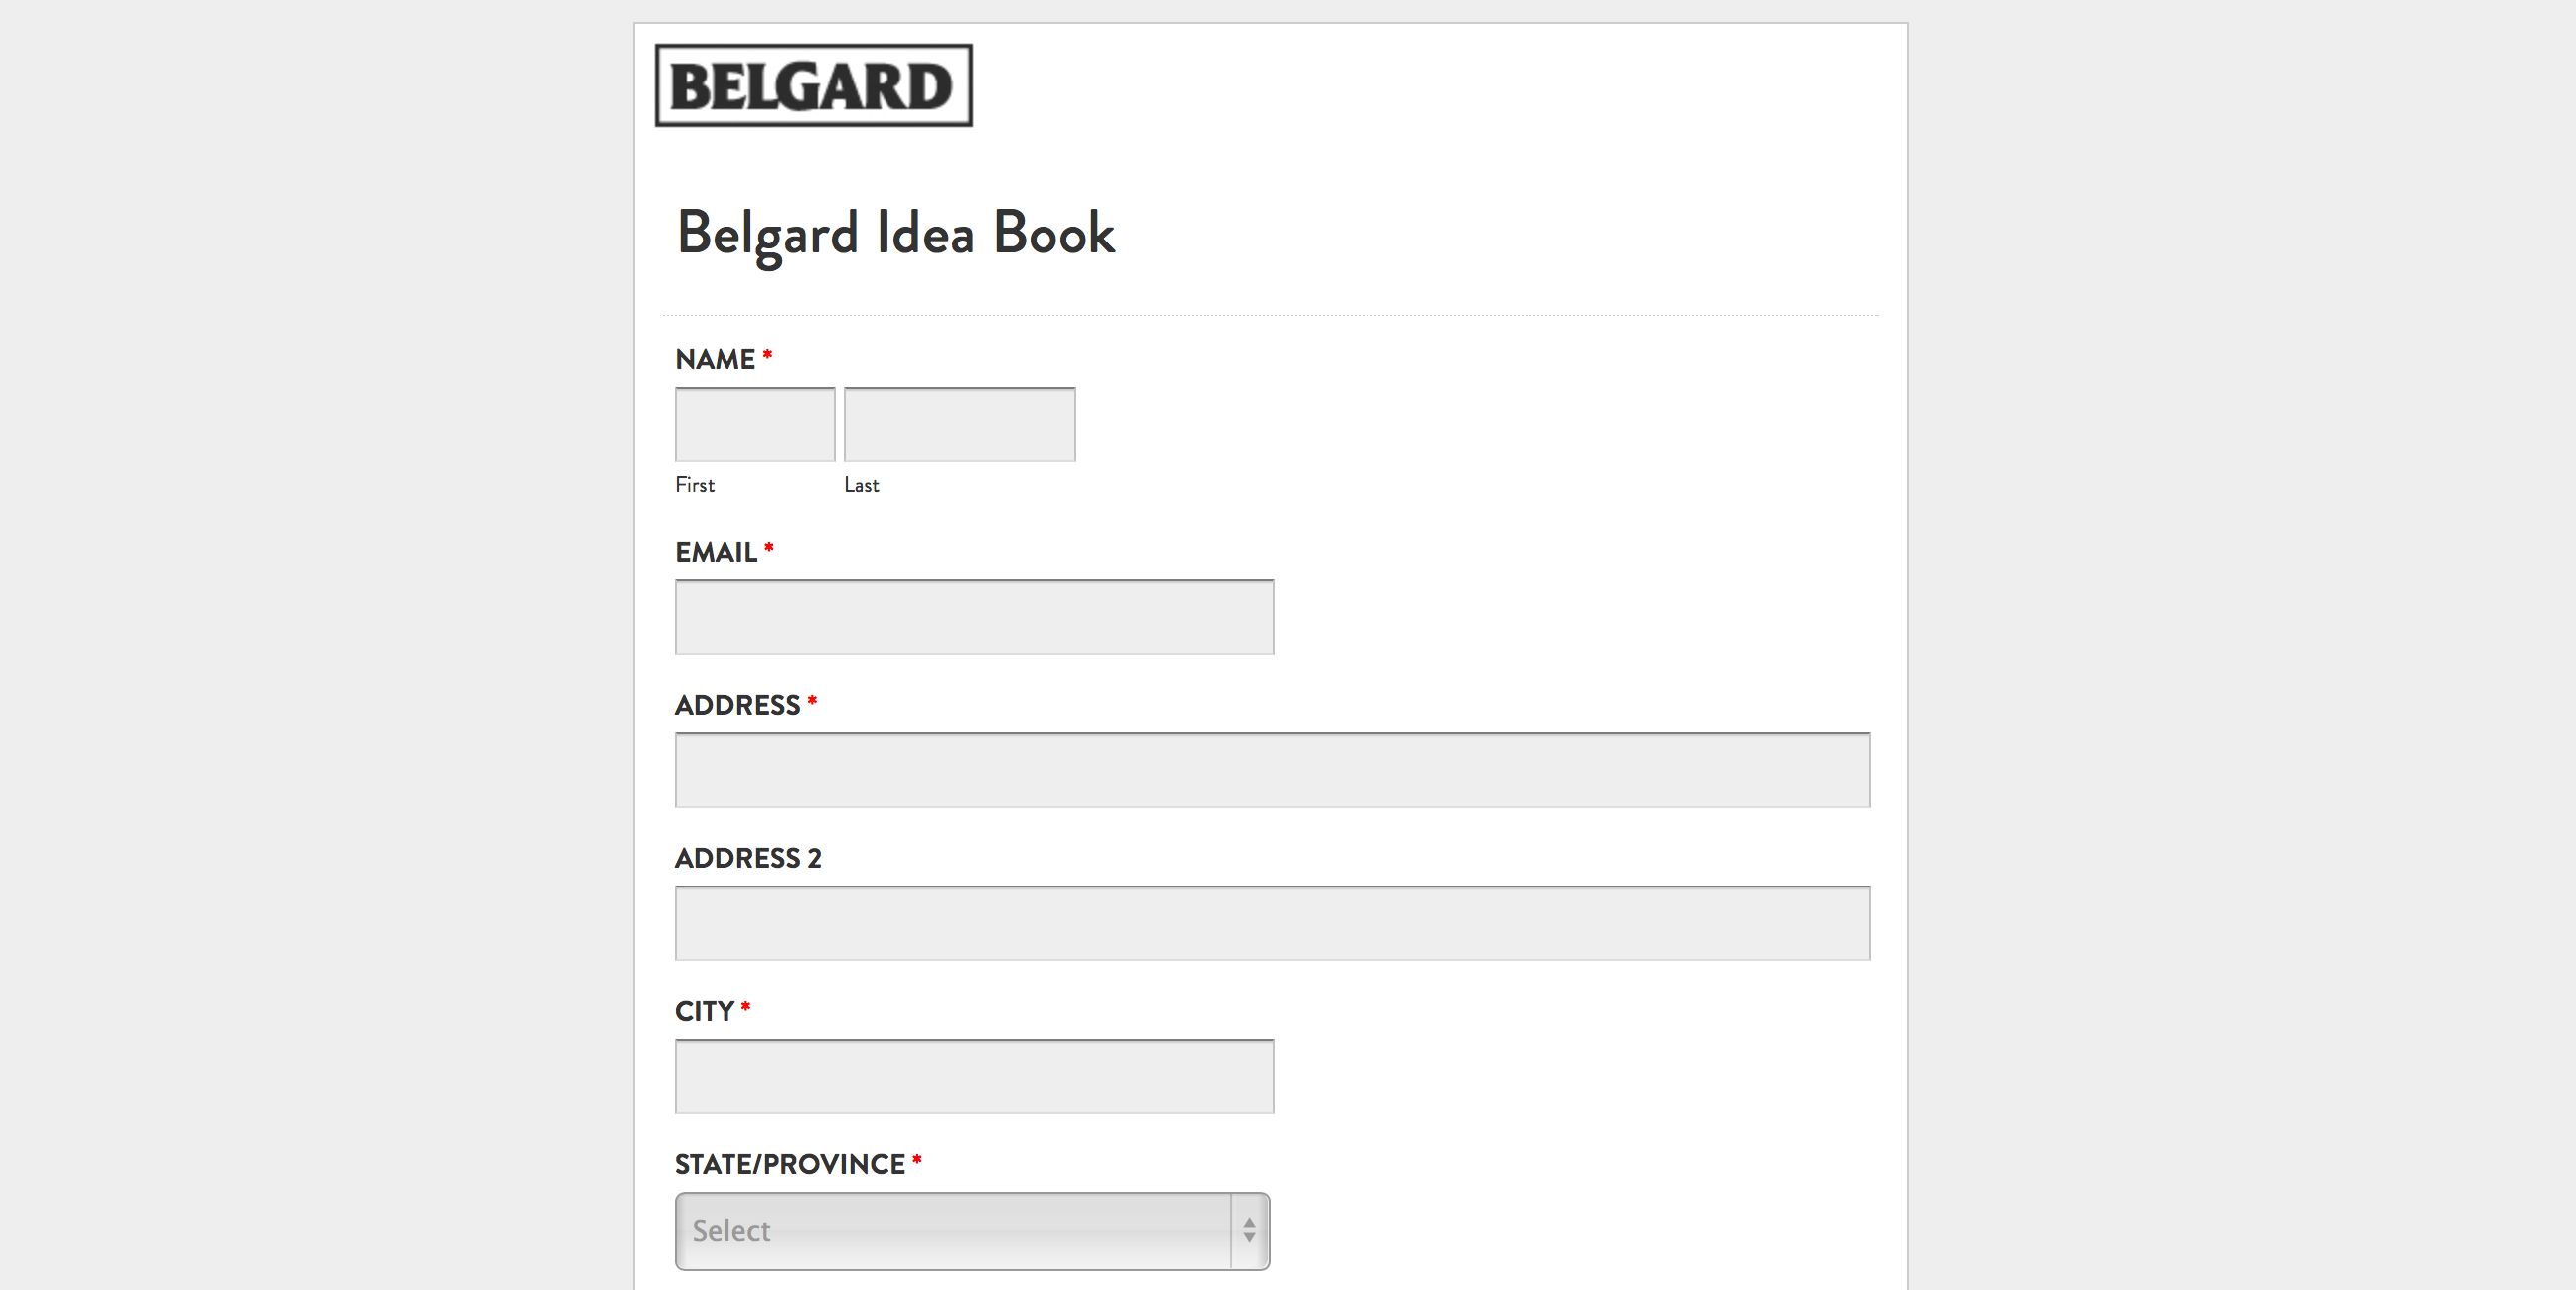Click the CITY field label

point(705,1011)
